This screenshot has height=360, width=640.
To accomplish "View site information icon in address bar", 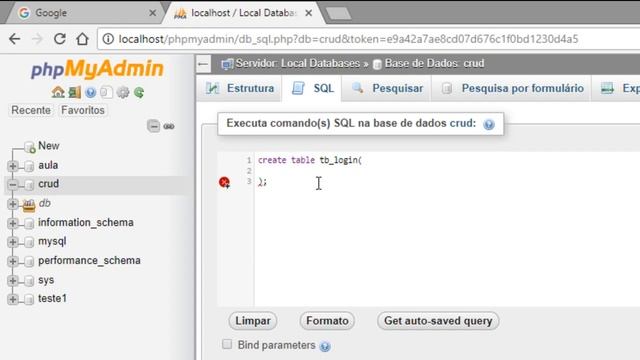I will 108,39.
